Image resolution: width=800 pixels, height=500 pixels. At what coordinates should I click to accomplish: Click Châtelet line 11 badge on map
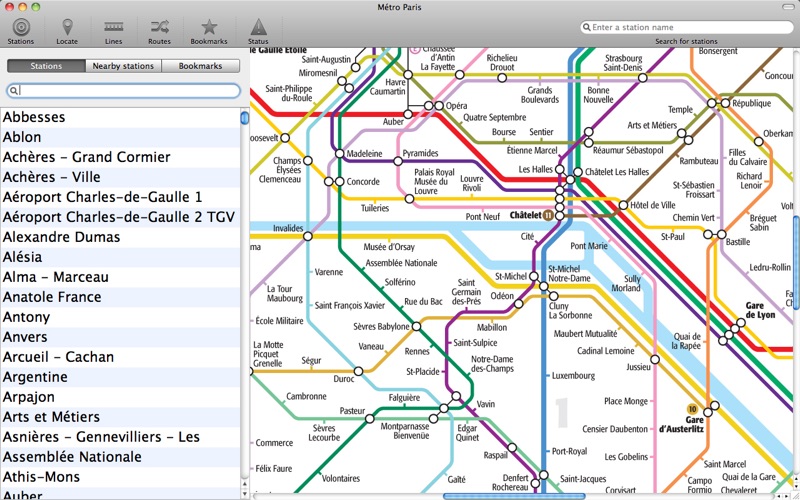click(548, 215)
